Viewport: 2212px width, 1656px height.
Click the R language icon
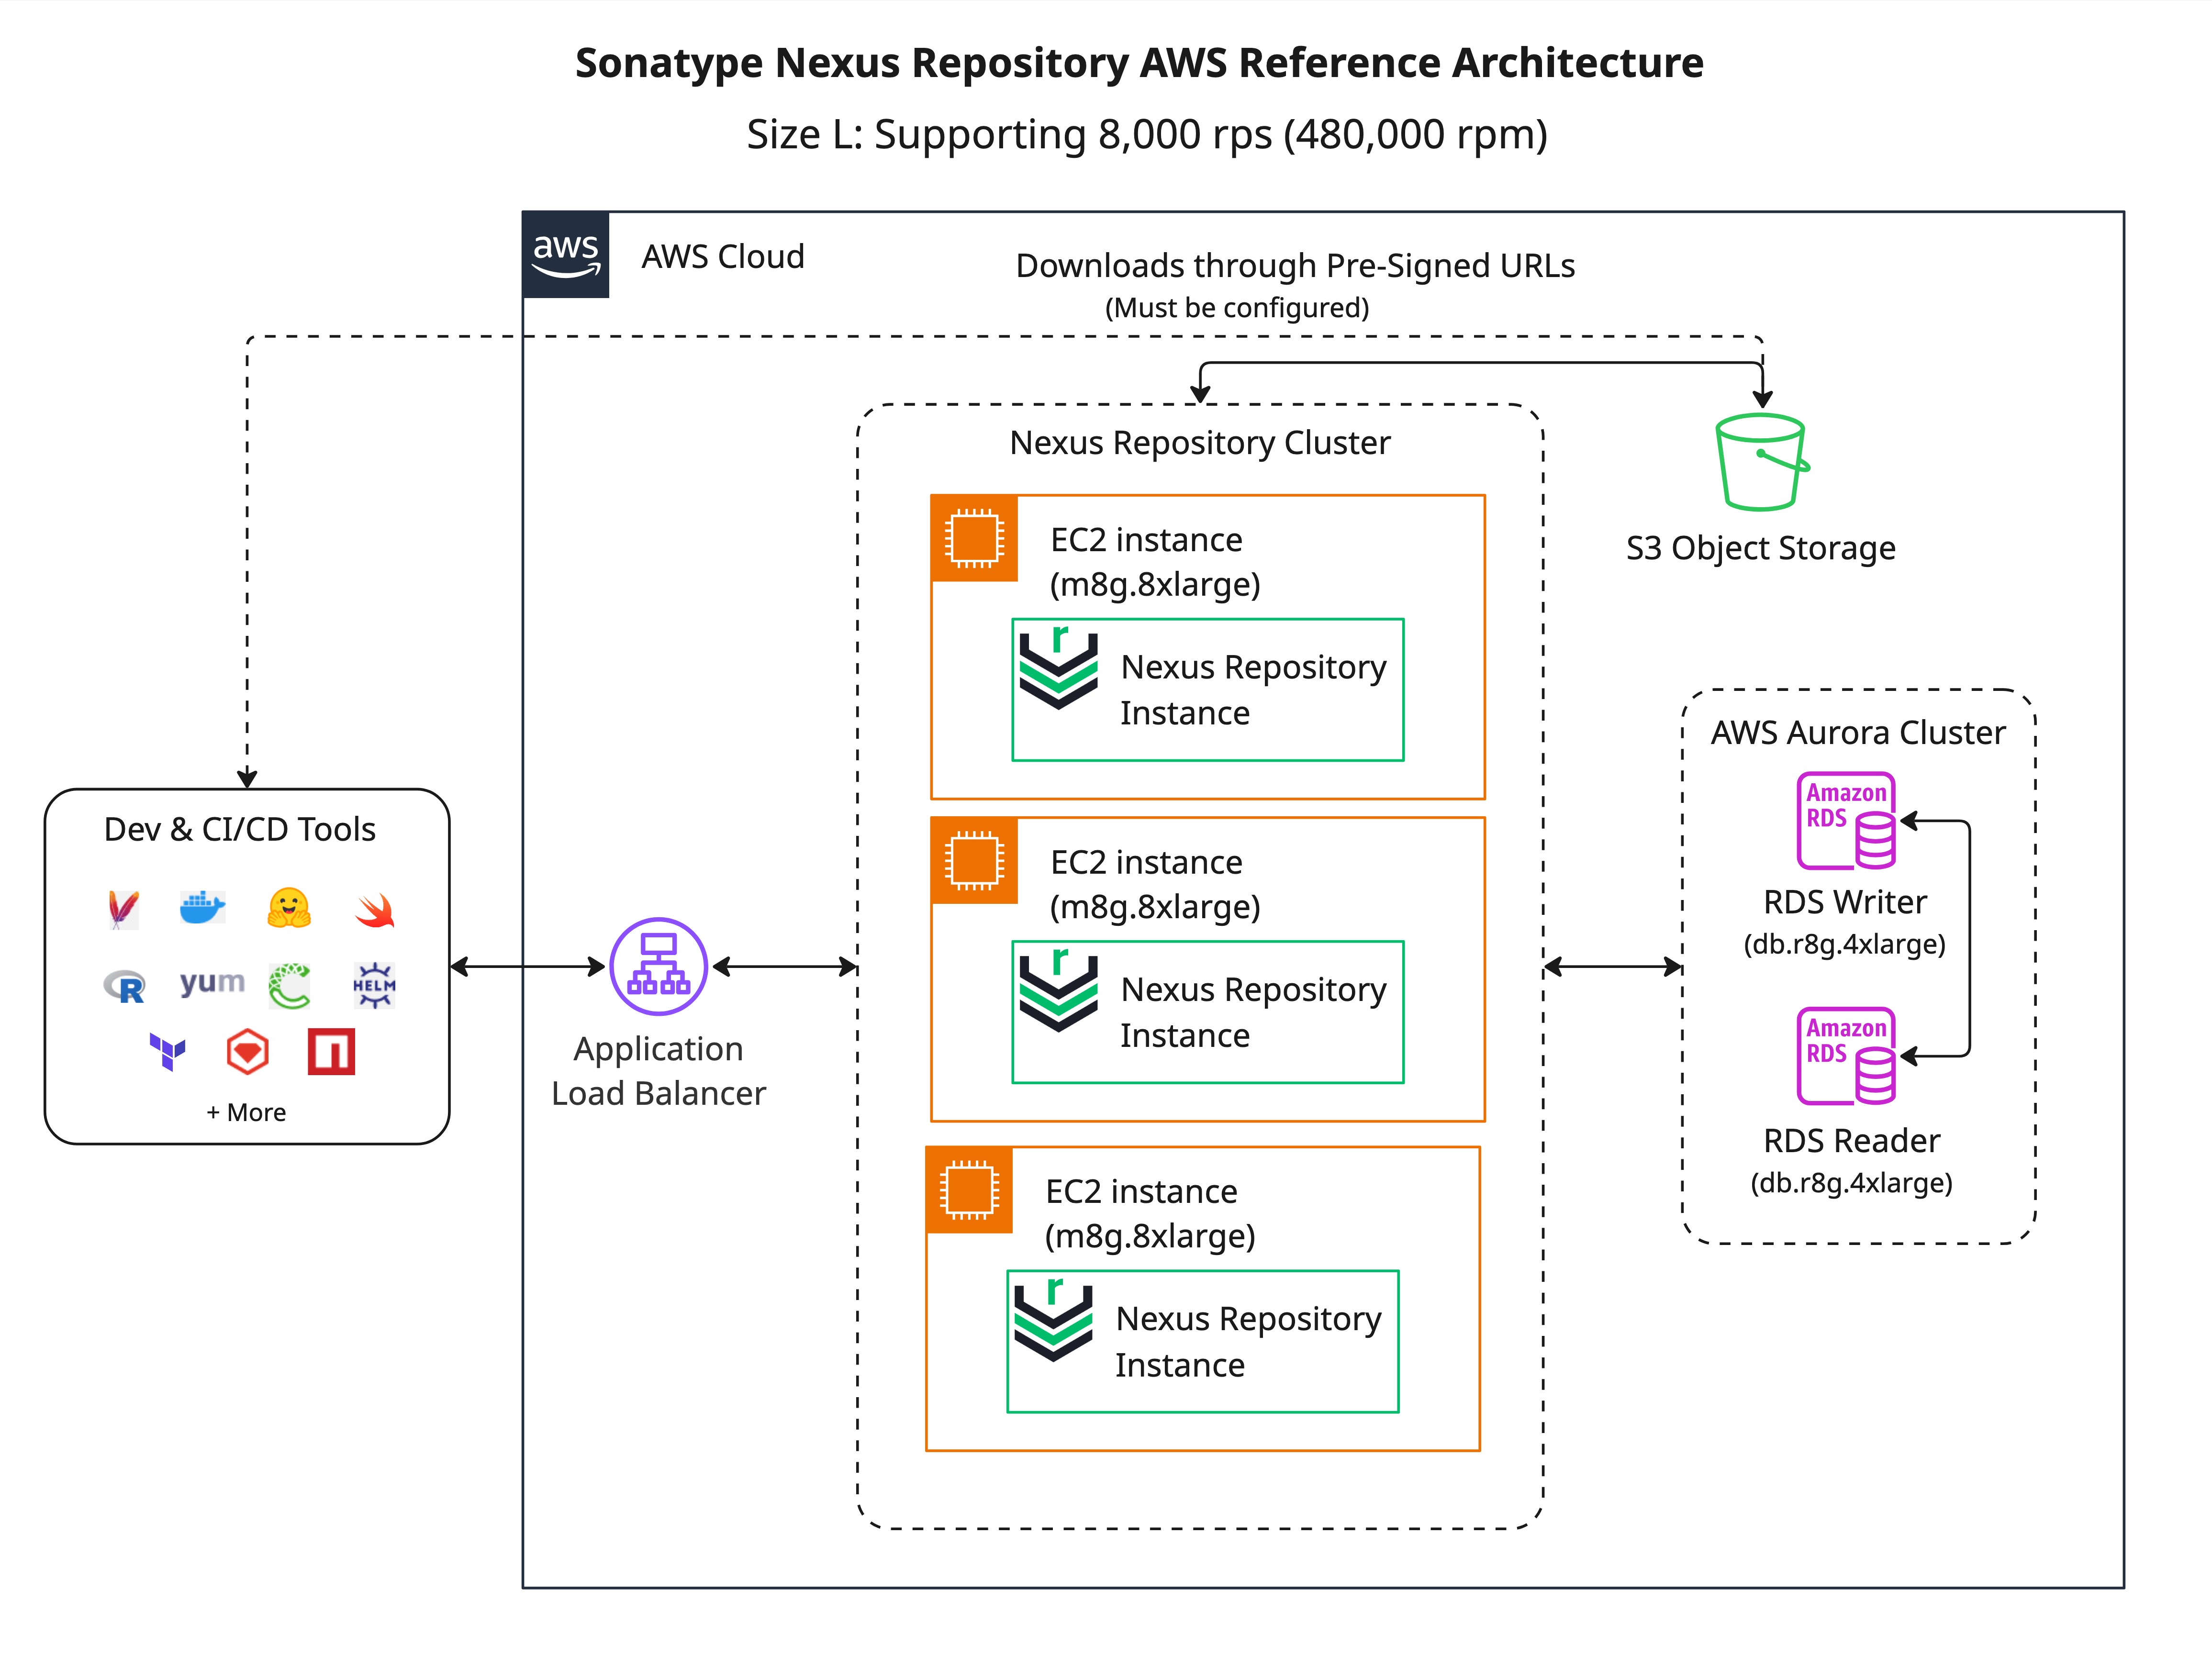click(x=125, y=987)
